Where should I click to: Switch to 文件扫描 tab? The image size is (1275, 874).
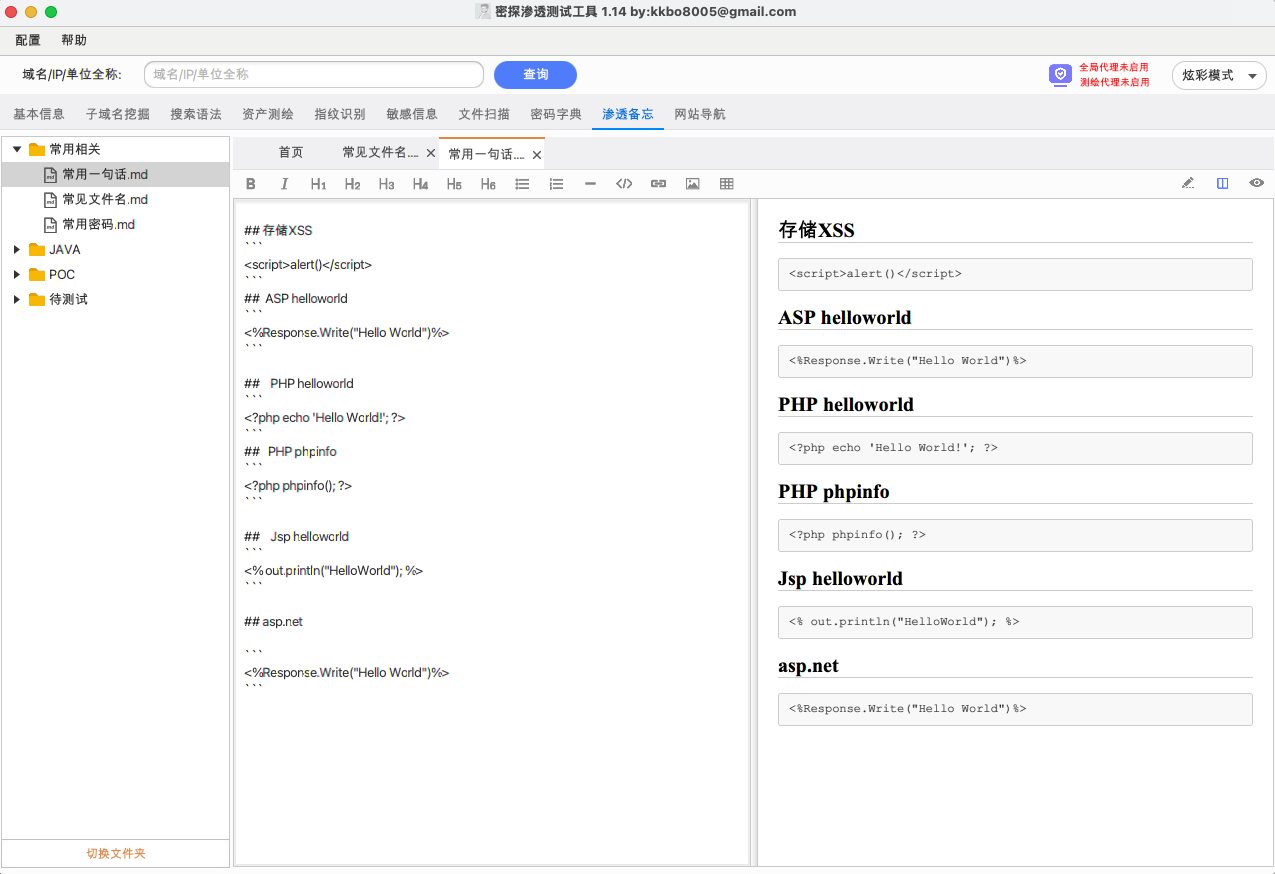tap(484, 114)
